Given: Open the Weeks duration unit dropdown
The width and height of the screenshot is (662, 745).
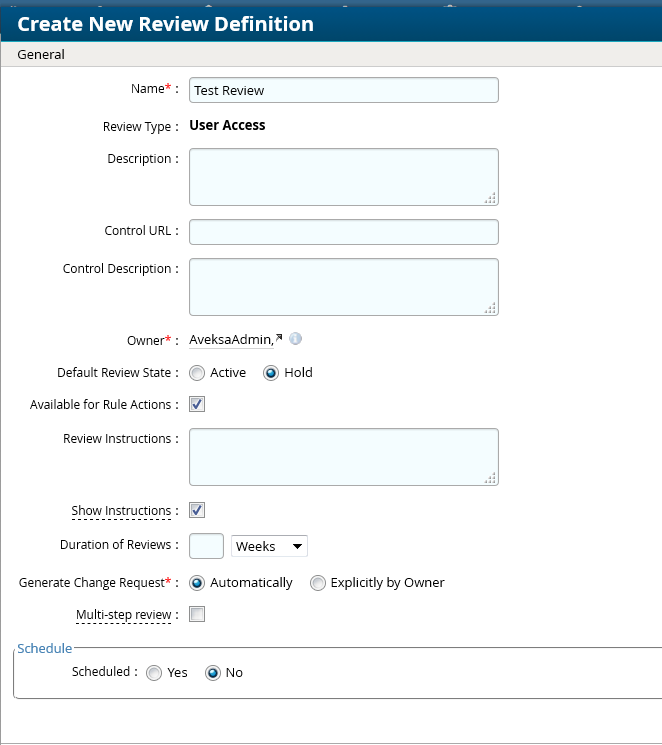Looking at the screenshot, I should click(x=269, y=547).
